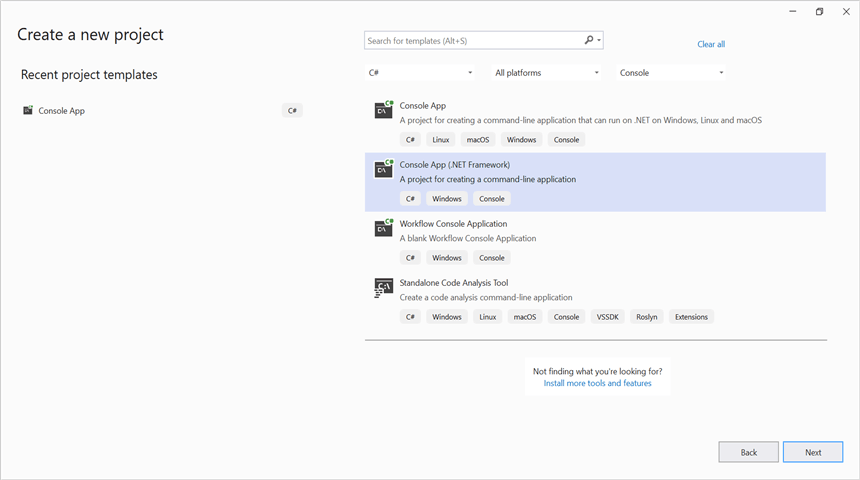Viewport: 860px width, 480px height.
Task: Open Install more tools and features link
Action: pyautogui.click(x=597, y=383)
